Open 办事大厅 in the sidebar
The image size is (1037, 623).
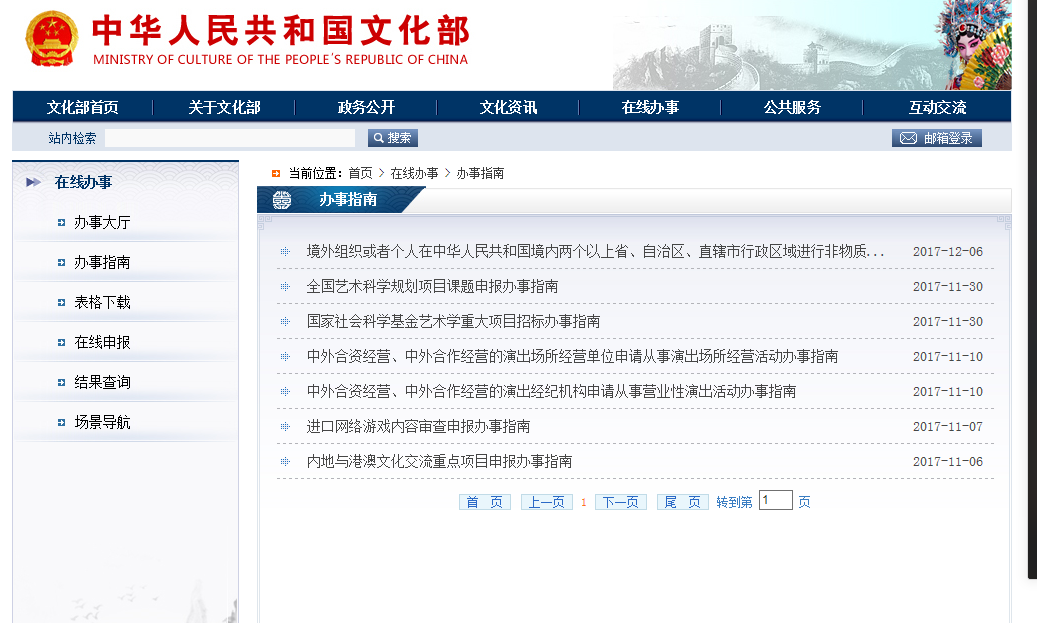pos(103,223)
